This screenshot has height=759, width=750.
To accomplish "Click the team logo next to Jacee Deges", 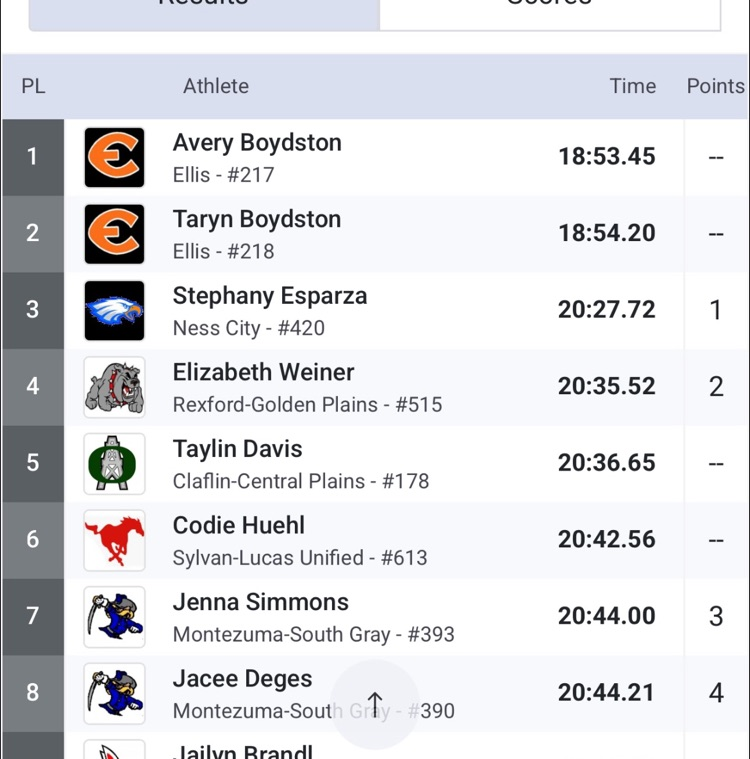I will tap(114, 693).
